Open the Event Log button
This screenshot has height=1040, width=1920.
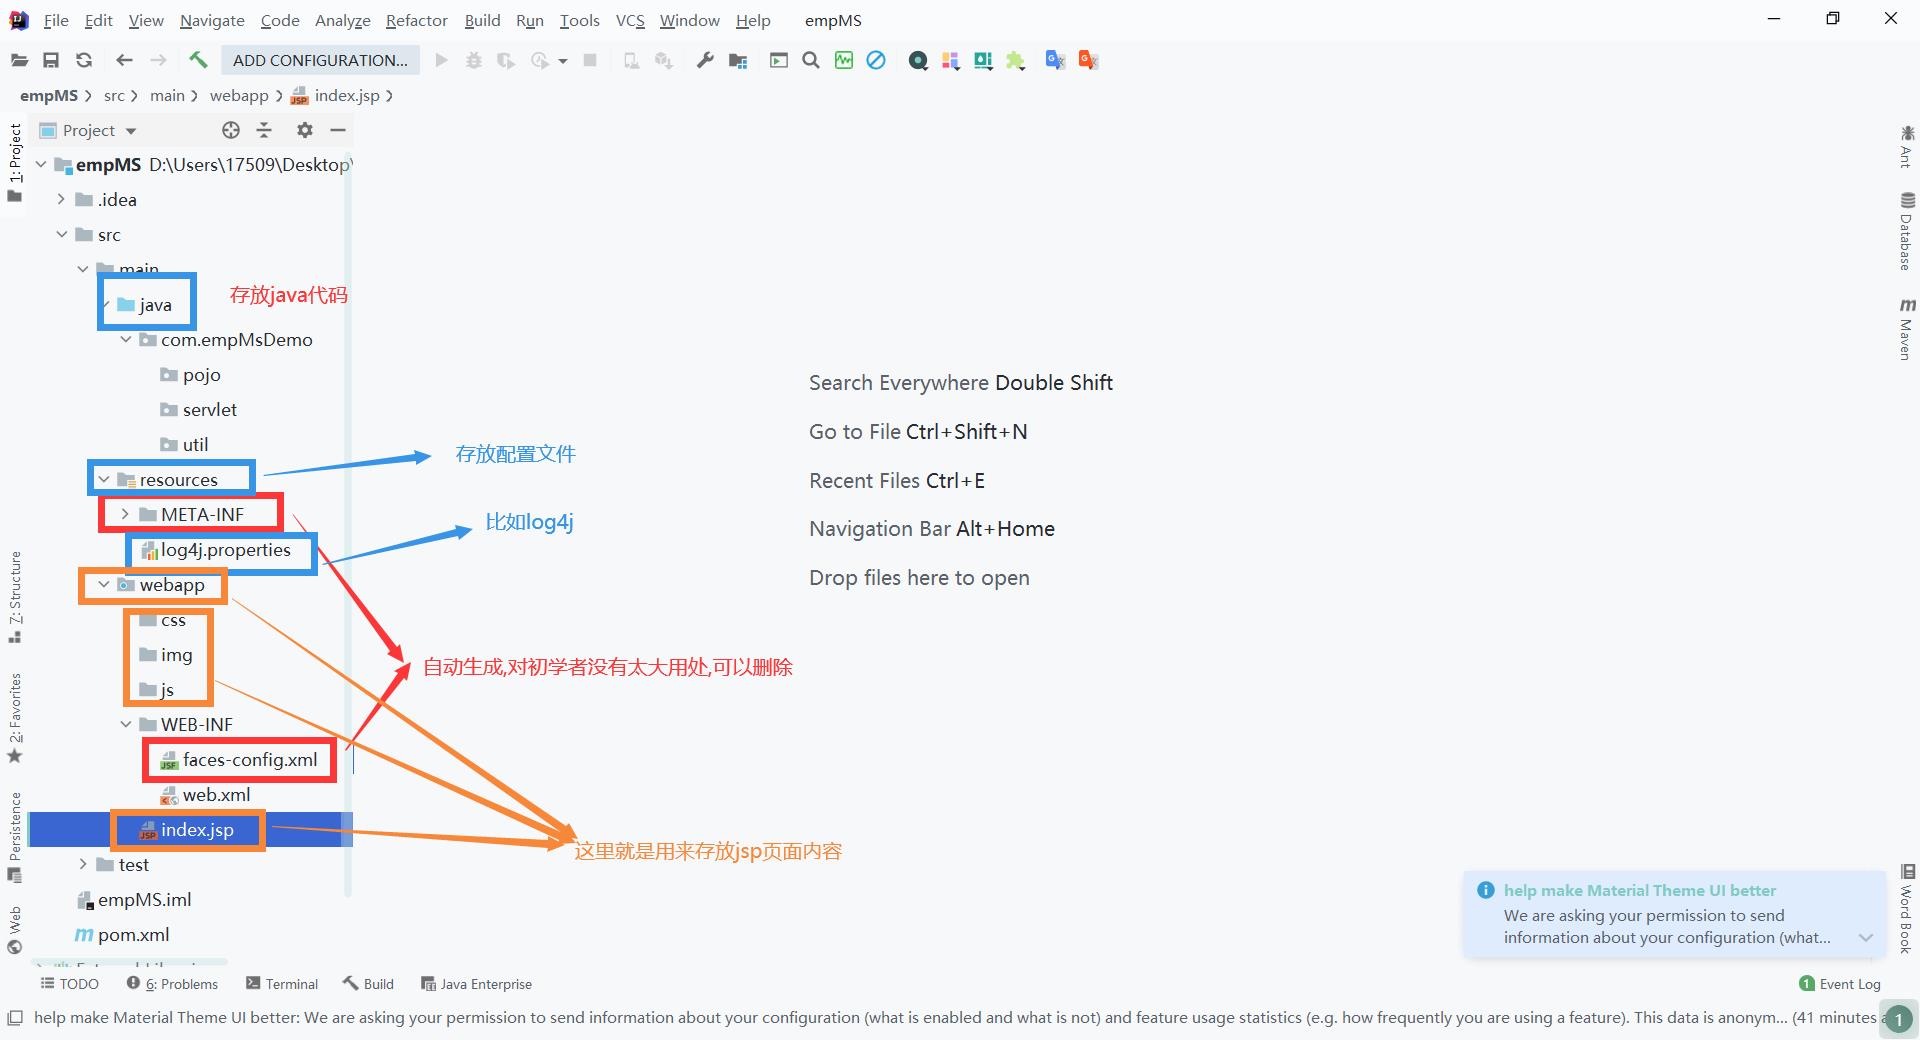click(x=1840, y=984)
